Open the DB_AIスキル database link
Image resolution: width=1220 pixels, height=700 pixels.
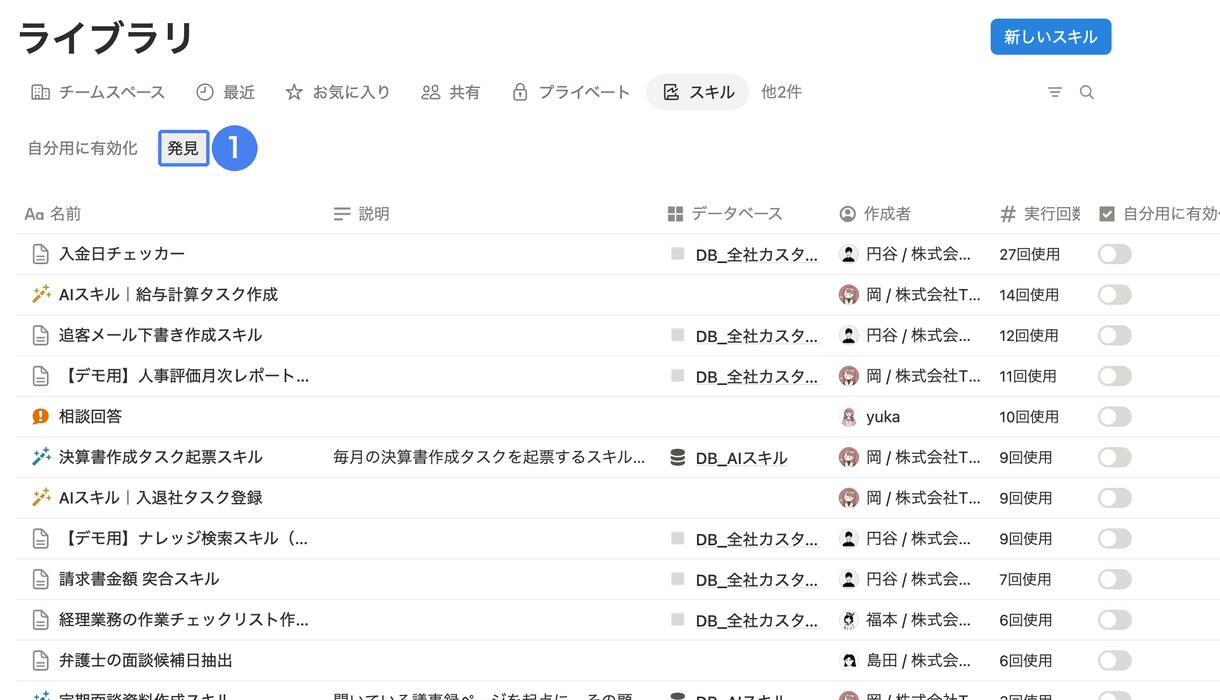(742, 457)
